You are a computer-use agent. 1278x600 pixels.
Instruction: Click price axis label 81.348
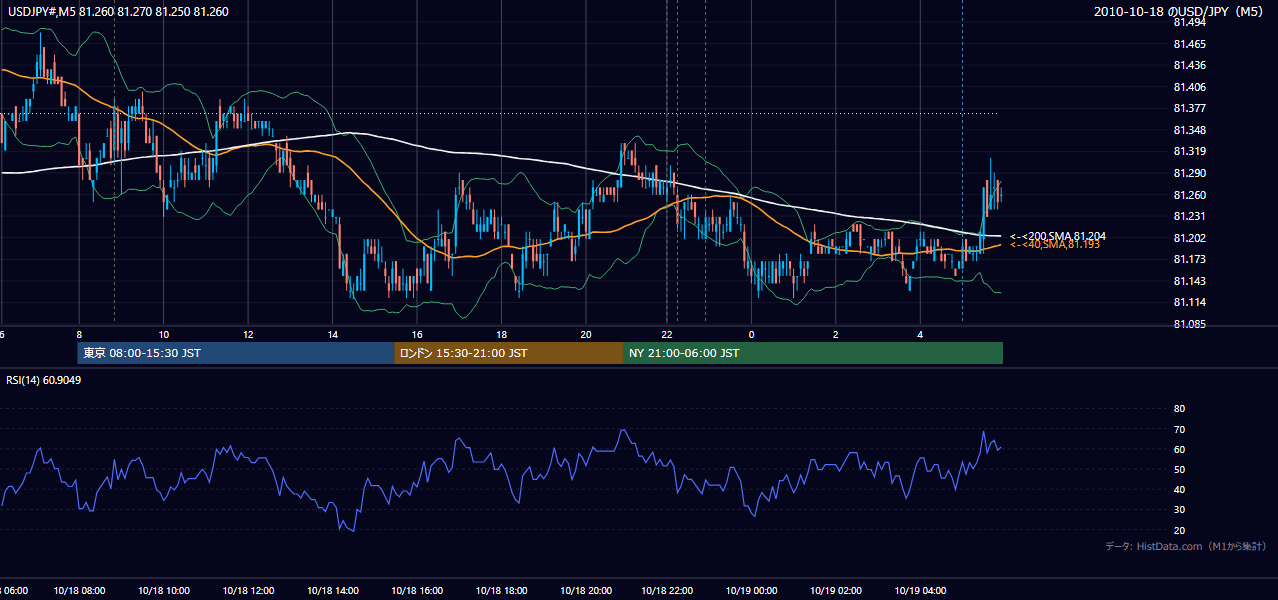pos(1189,130)
